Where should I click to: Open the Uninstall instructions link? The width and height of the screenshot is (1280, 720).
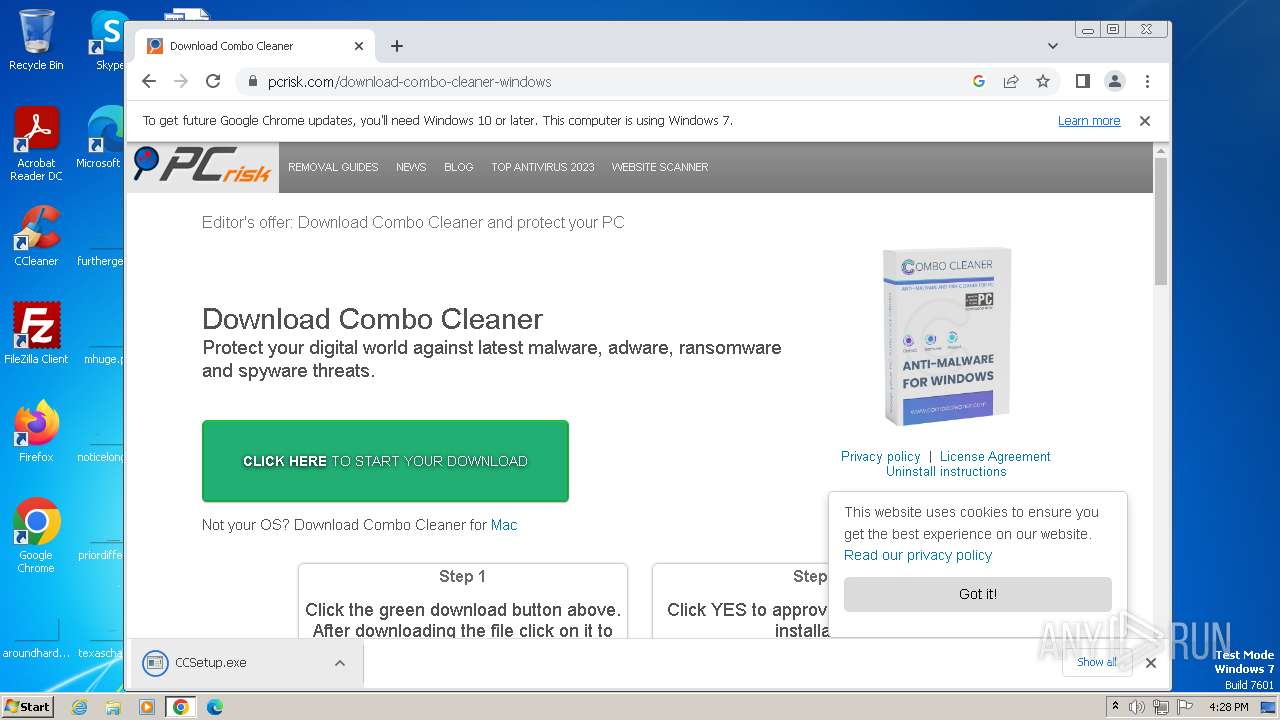click(946, 472)
